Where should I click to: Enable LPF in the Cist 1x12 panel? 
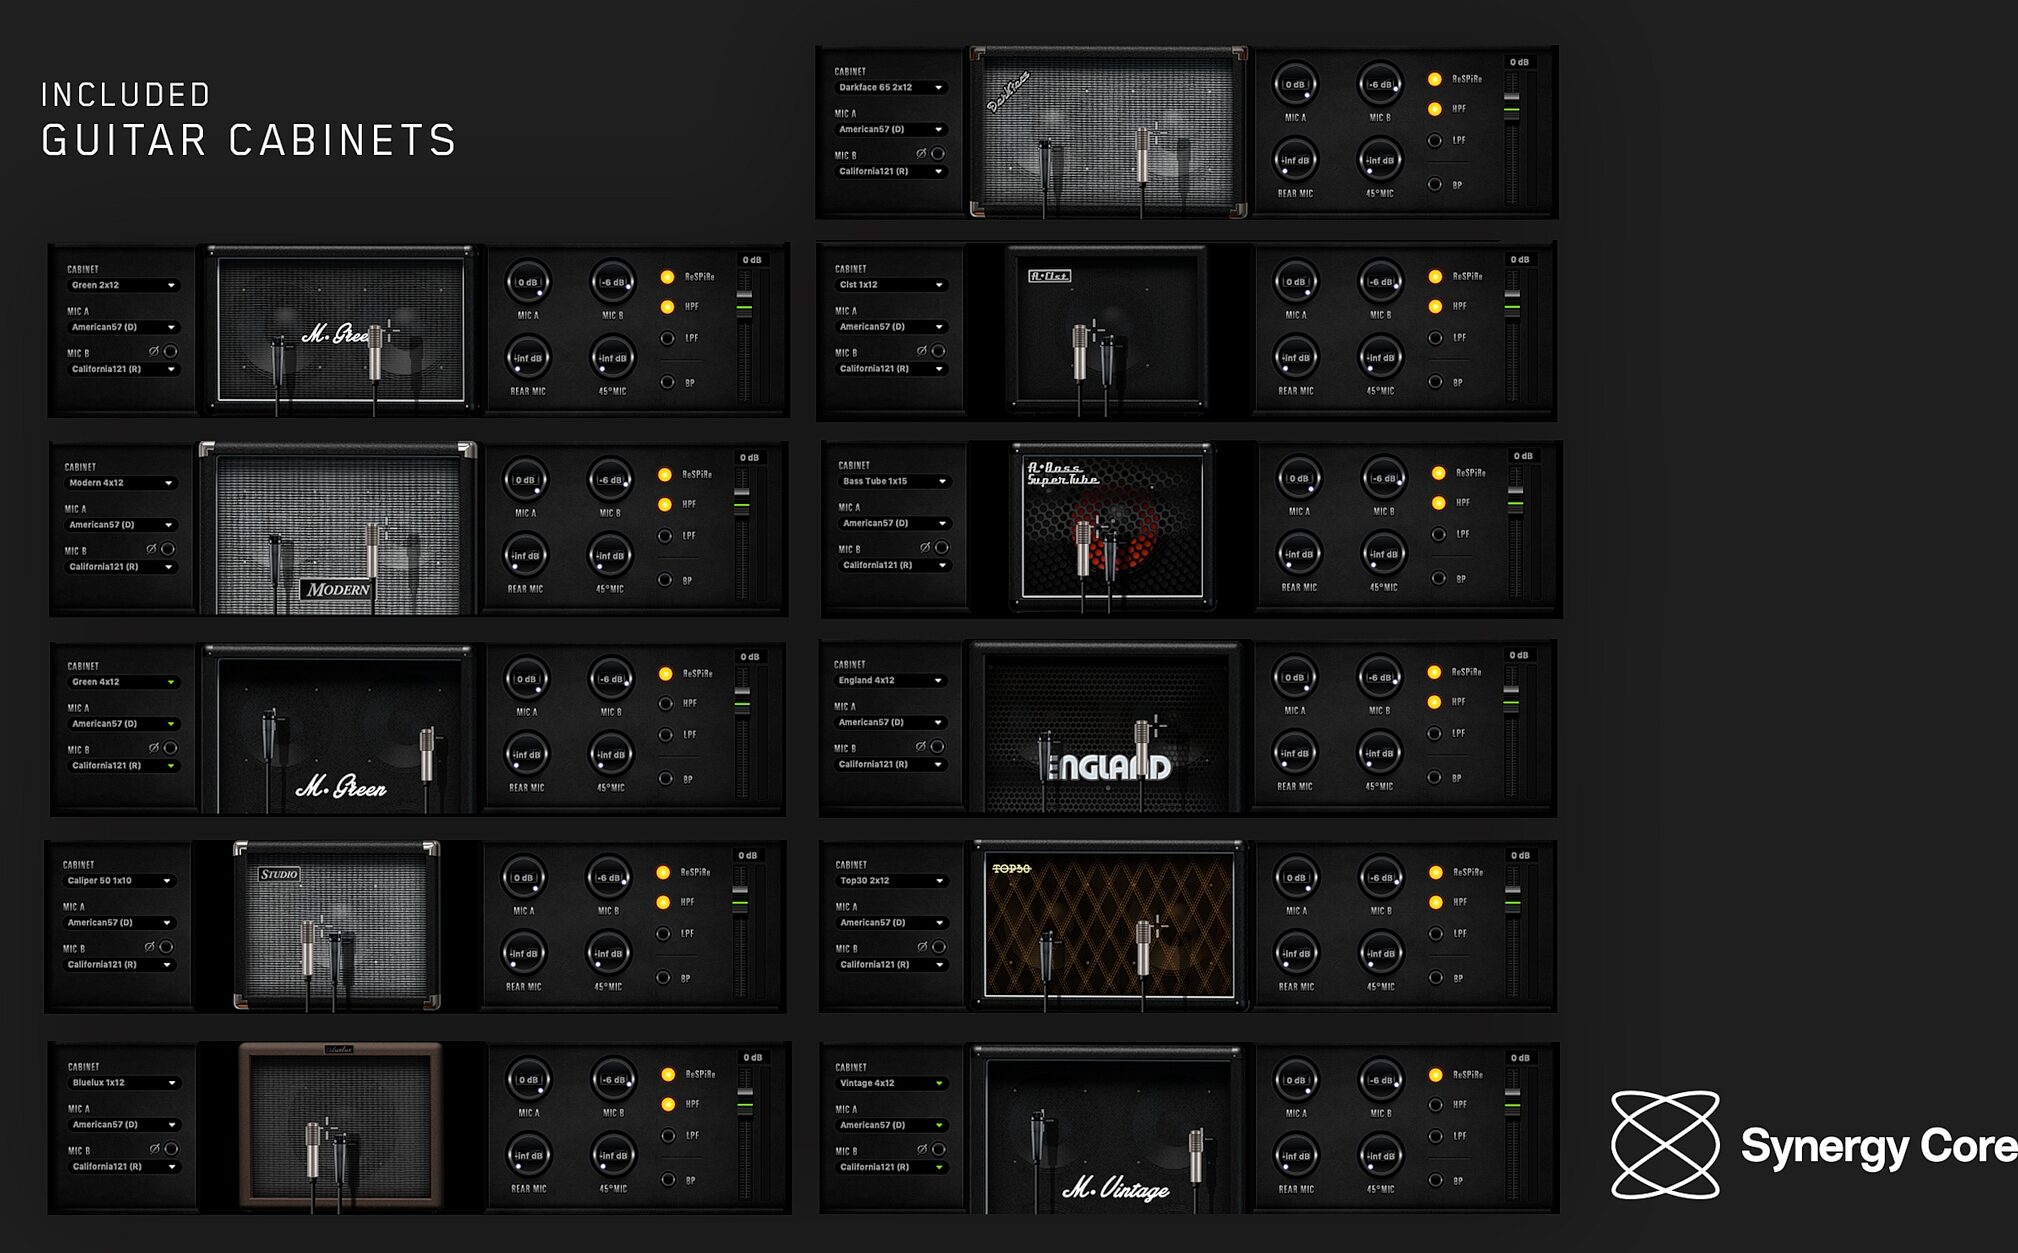[x=1435, y=338]
